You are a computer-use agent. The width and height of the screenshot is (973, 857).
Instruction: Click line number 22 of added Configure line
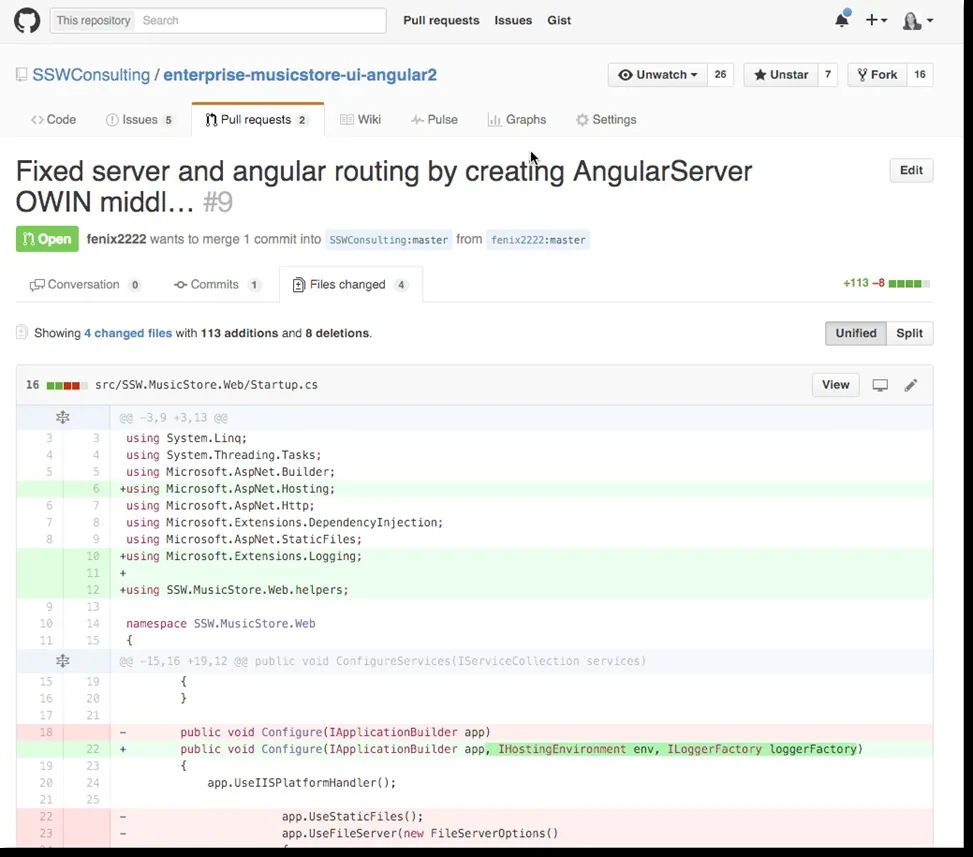click(92, 749)
